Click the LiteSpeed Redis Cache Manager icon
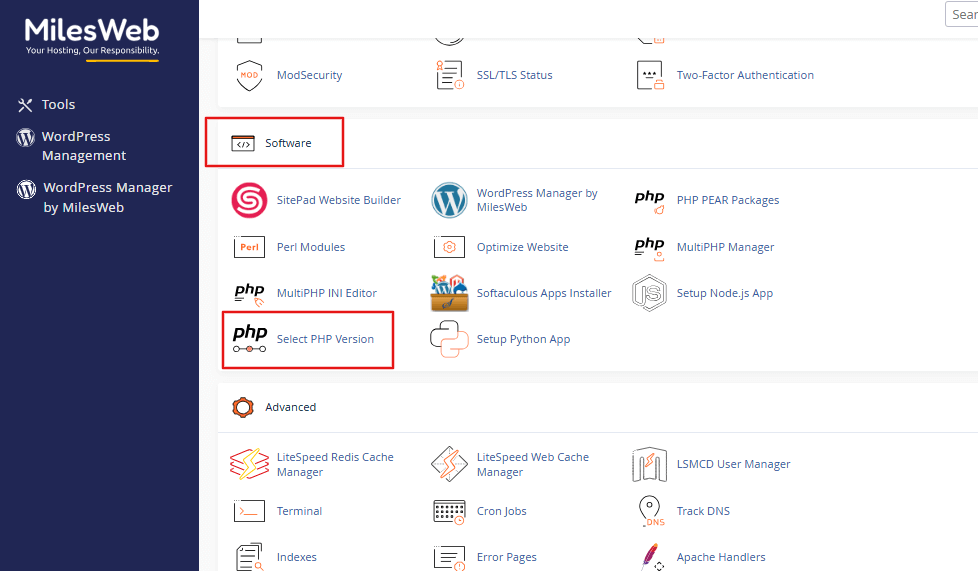 249,464
